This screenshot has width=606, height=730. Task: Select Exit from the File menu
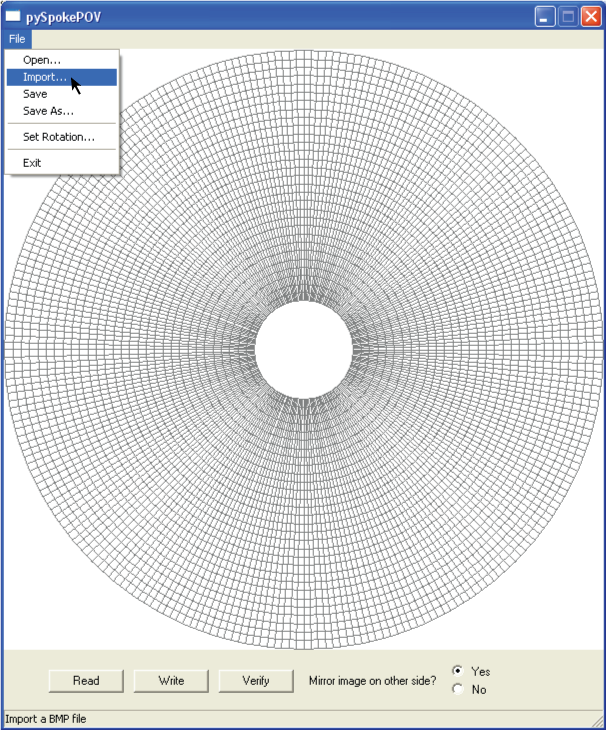click(61, 163)
